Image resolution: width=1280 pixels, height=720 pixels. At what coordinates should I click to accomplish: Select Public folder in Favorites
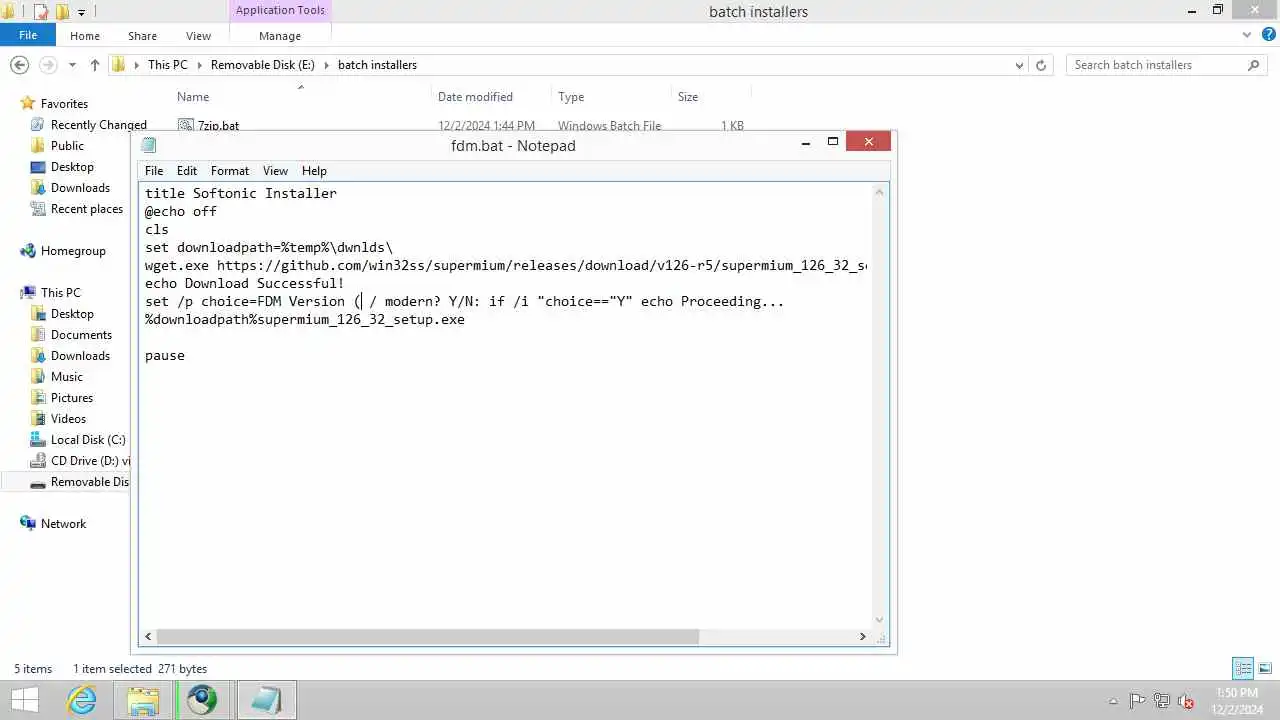(57, 146)
